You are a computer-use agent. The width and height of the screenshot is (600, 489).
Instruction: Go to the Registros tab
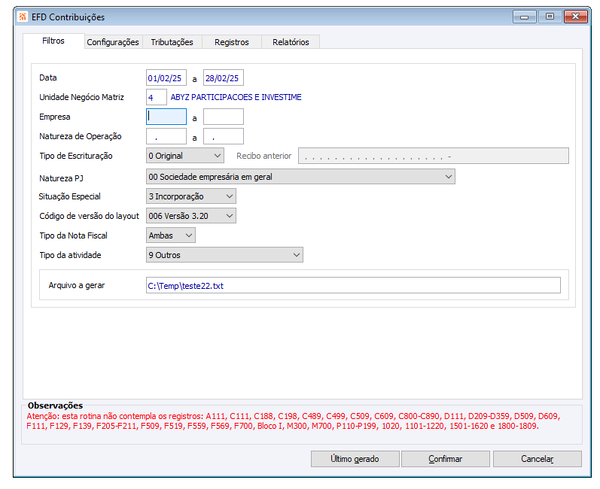click(x=232, y=42)
